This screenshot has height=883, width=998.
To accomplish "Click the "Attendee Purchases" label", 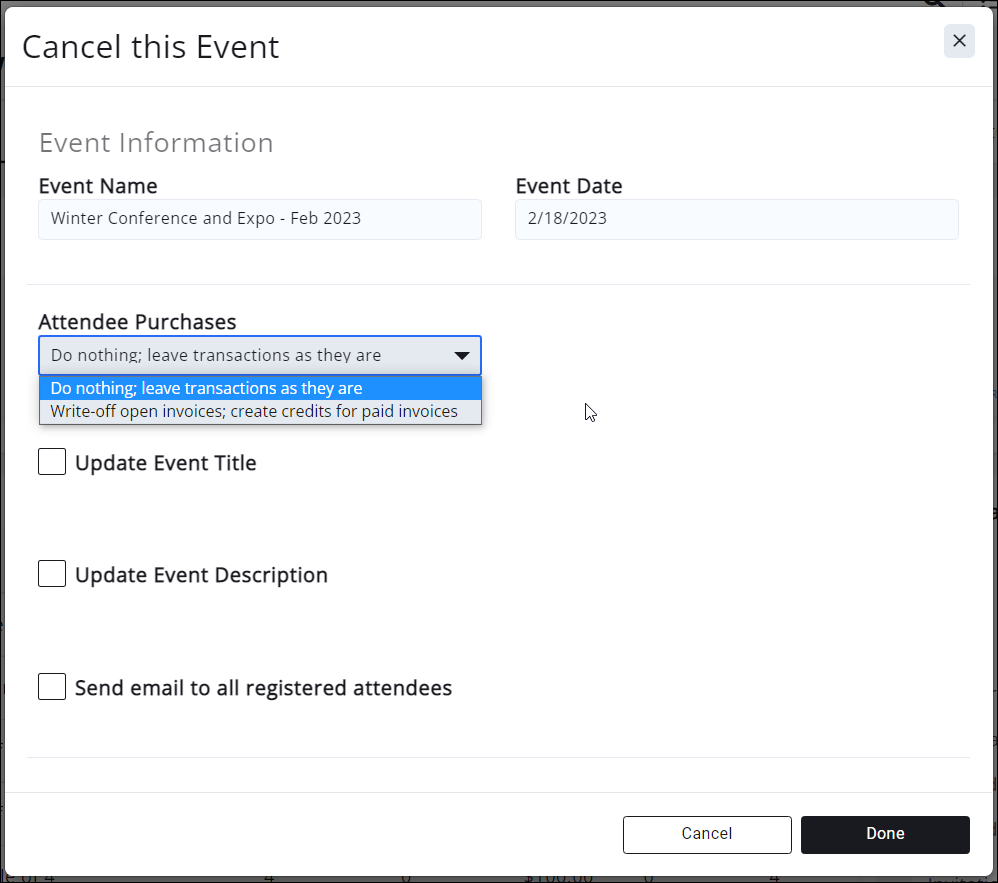I will tap(137, 322).
